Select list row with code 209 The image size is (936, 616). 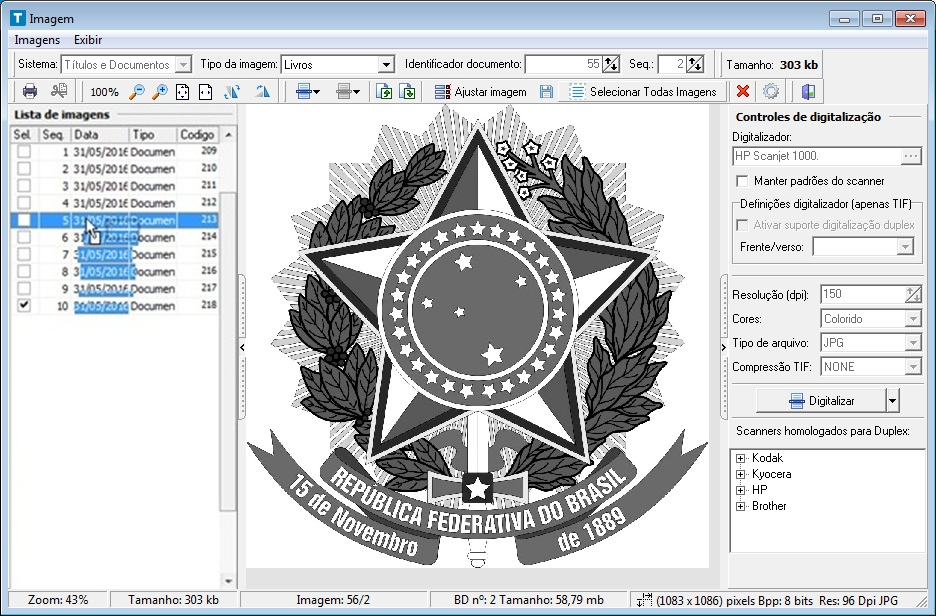coord(115,152)
